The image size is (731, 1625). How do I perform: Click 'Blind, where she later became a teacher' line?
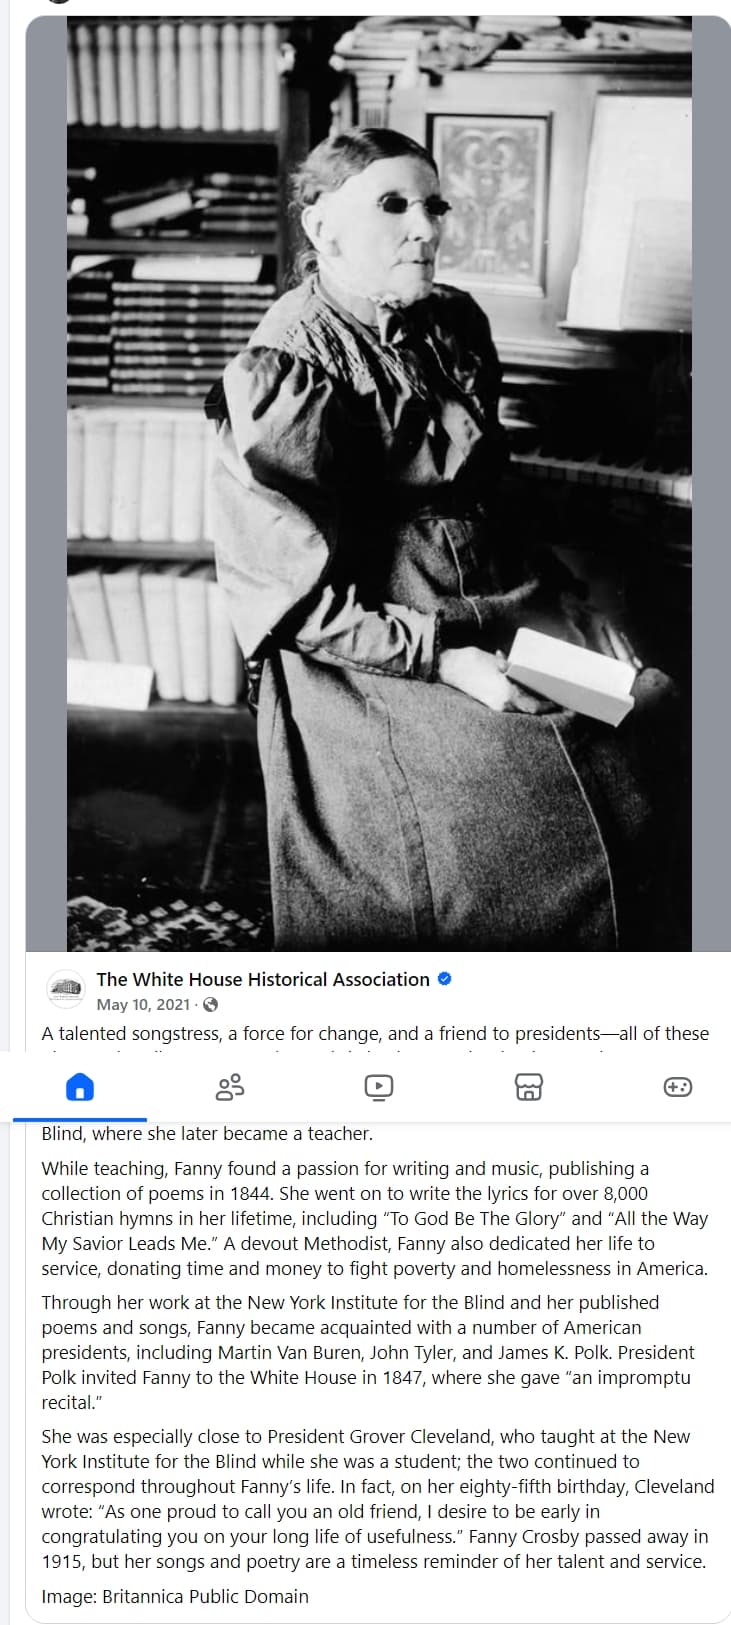(x=207, y=1133)
